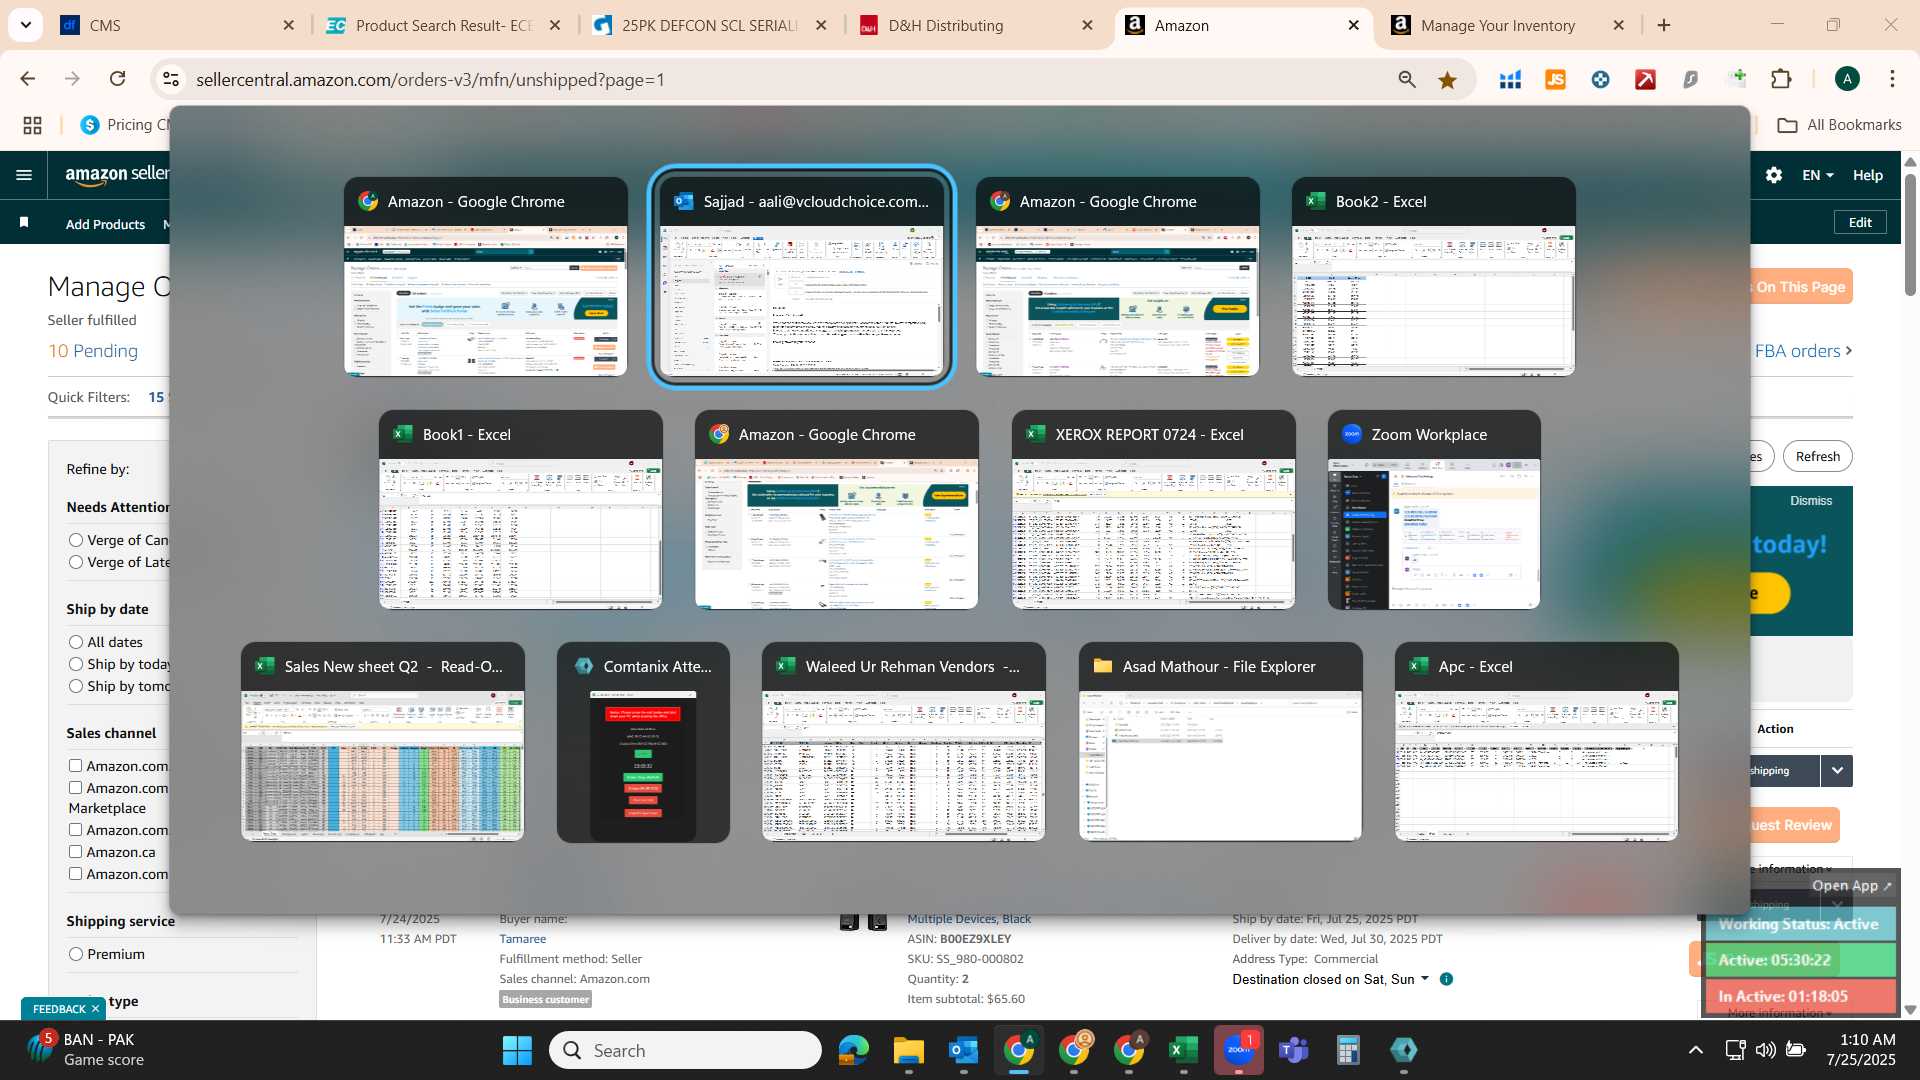Open Seller Central hamburger menu

pyautogui.click(x=24, y=175)
